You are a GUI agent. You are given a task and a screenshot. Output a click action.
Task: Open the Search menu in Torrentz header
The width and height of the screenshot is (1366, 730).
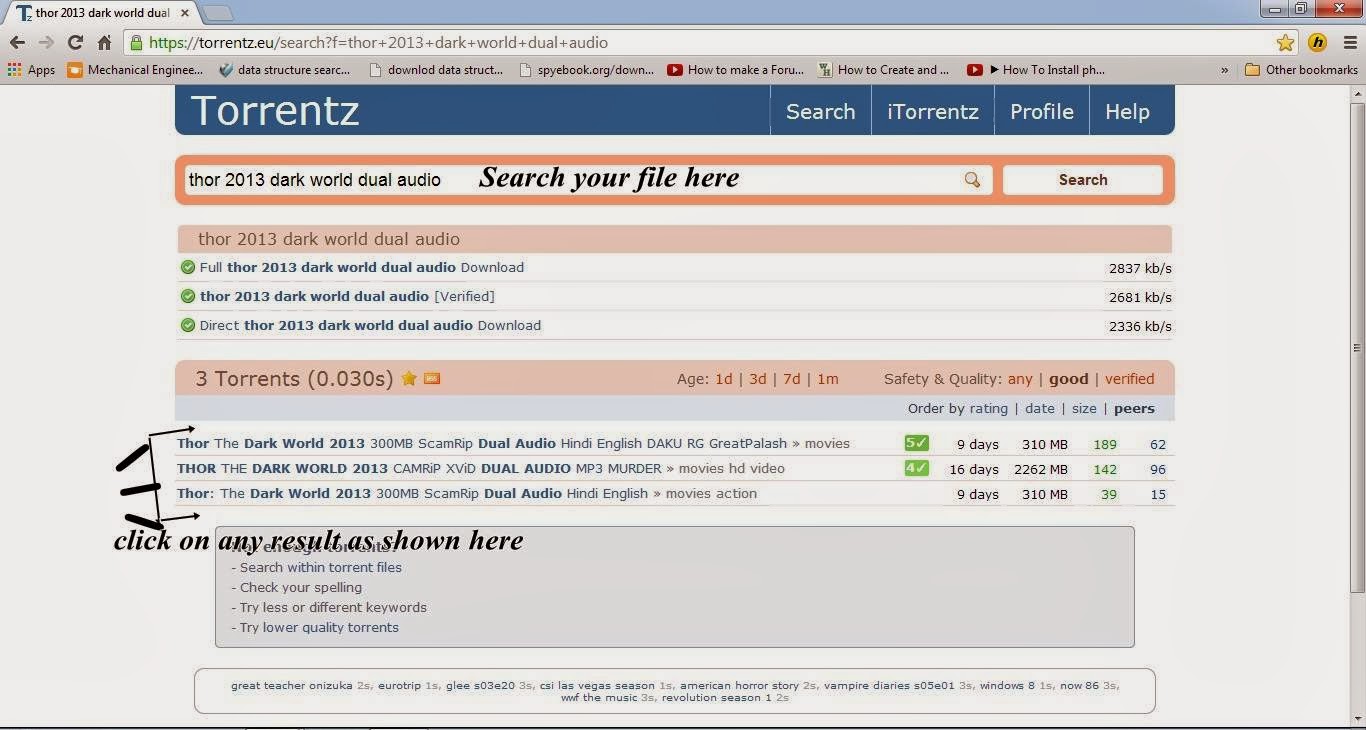(820, 111)
